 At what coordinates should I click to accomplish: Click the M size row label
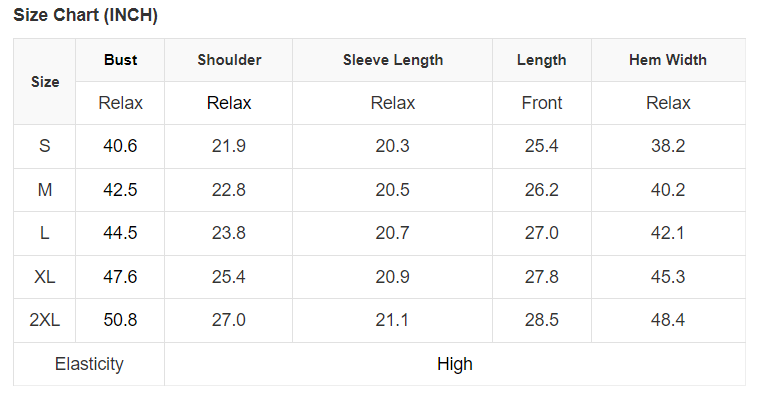click(x=45, y=190)
